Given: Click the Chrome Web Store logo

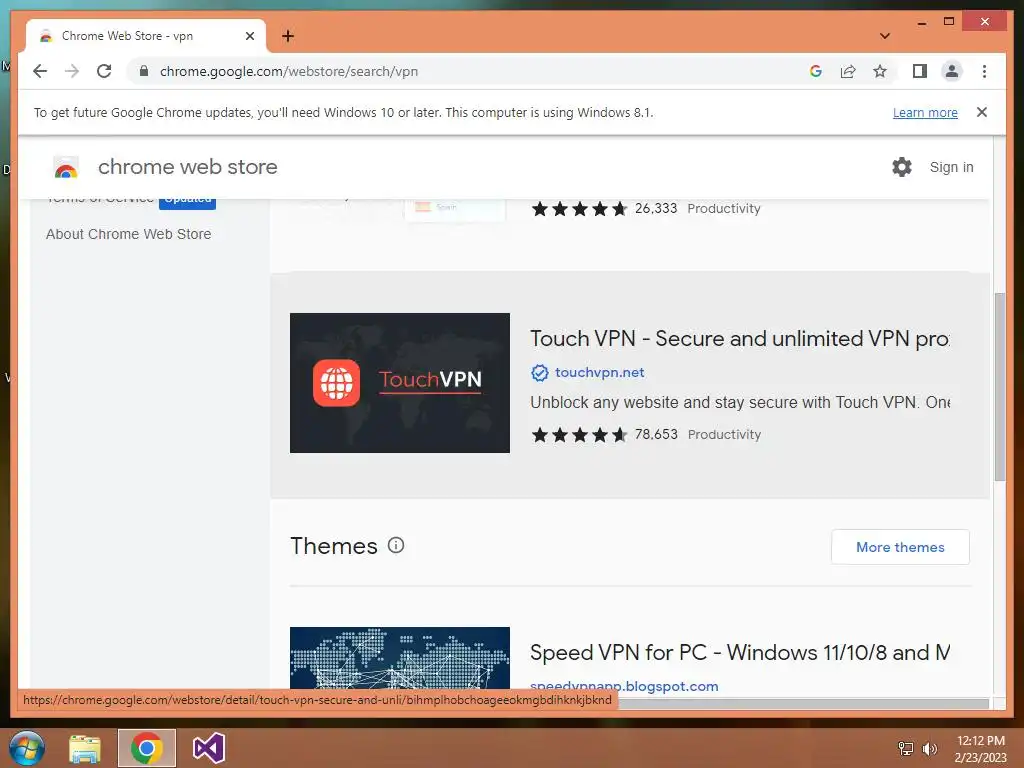Looking at the screenshot, I should click(66, 168).
